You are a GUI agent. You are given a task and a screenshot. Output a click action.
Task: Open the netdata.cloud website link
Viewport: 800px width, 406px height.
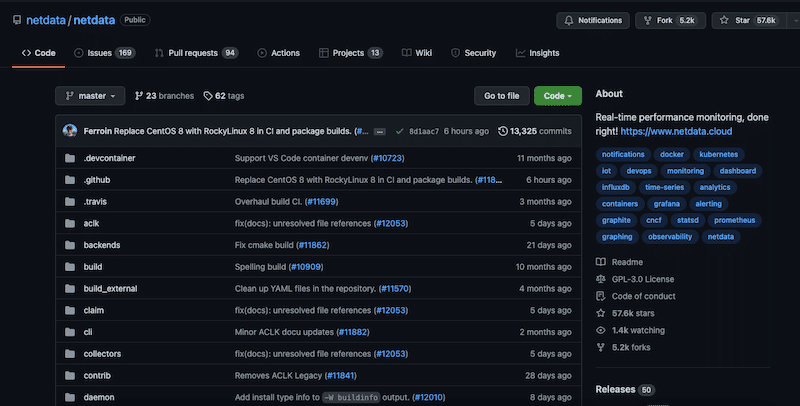[676, 131]
